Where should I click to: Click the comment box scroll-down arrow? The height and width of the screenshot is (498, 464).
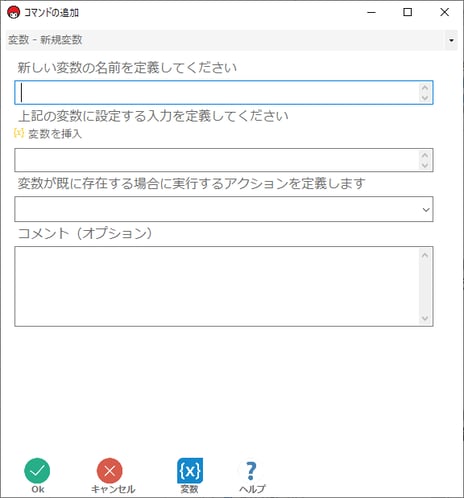tap(425, 318)
